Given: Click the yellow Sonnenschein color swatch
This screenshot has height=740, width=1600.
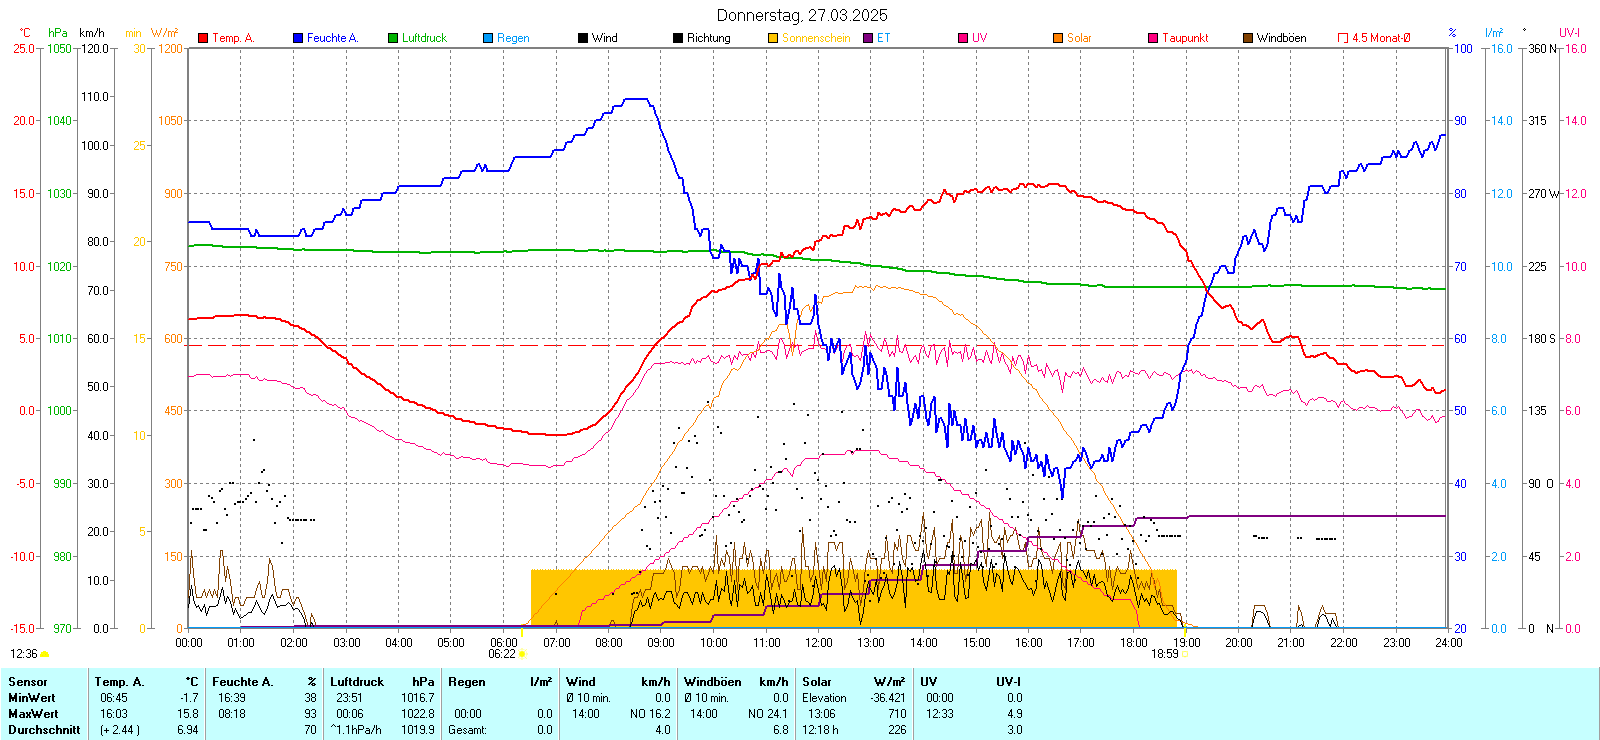Looking at the screenshot, I should 773,38.
